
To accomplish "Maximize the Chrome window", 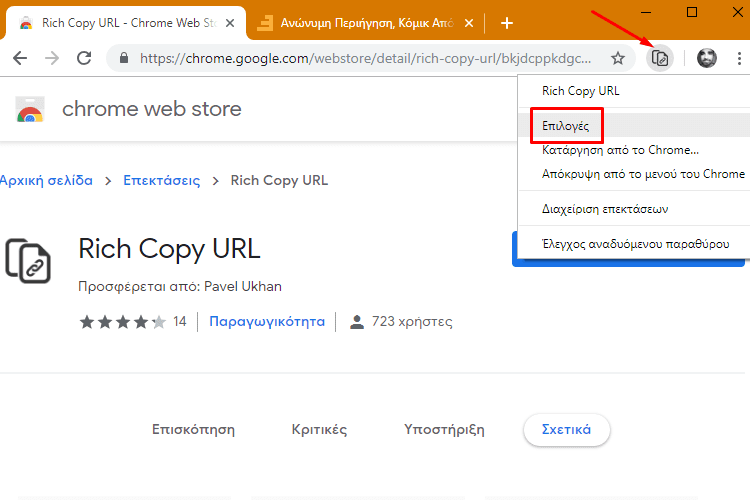I will point(692,12).
